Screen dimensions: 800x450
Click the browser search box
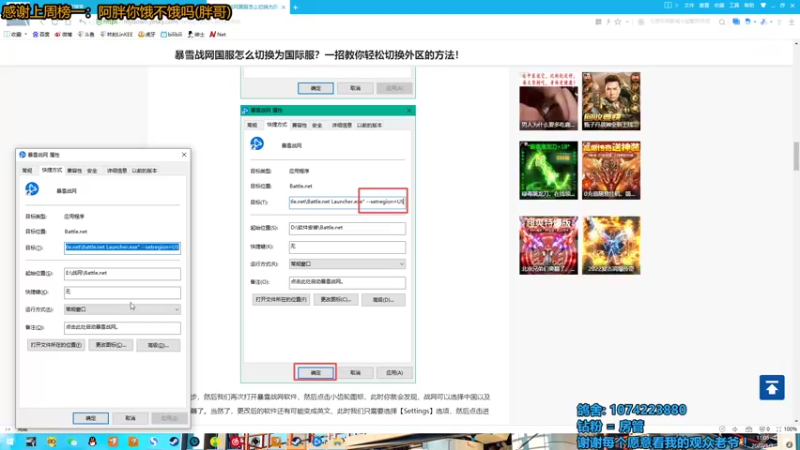(x=680, y=22)
